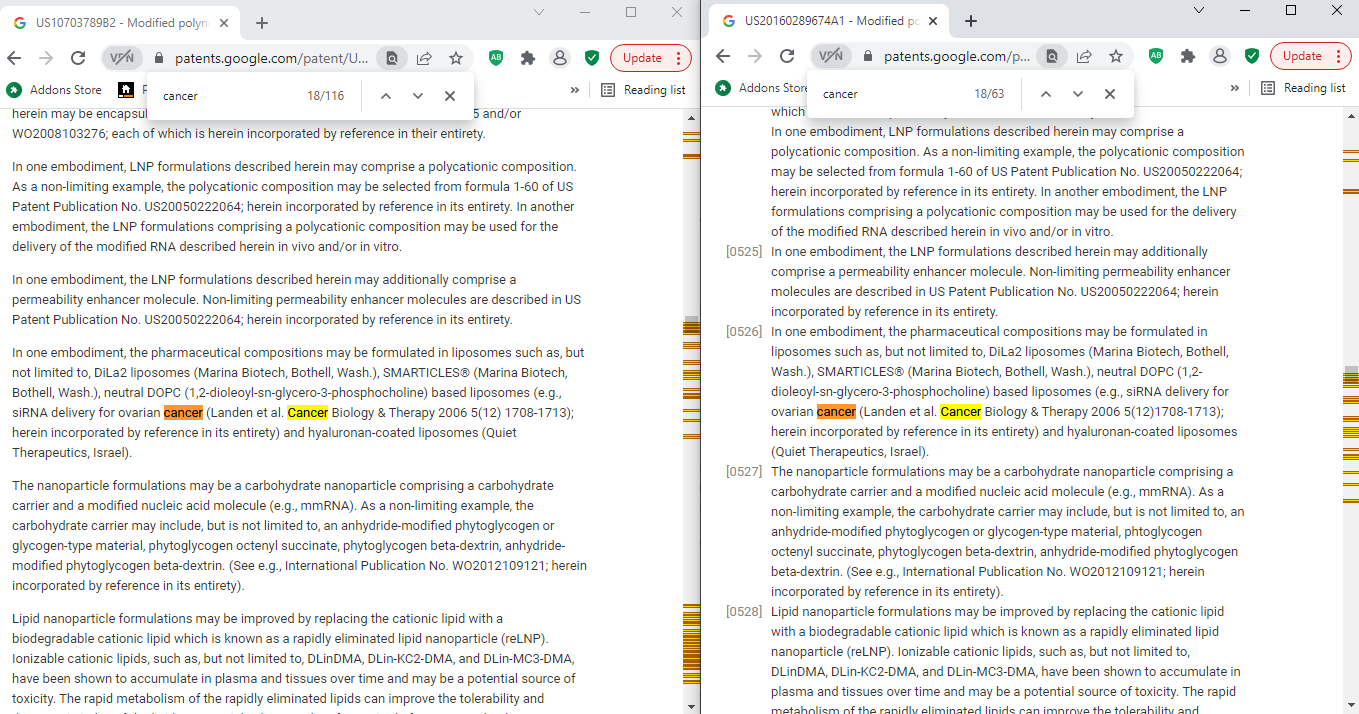Go to next 'cancer' match in left find bar
Viewport: 1359px width, 714px height.
[418, 96]
